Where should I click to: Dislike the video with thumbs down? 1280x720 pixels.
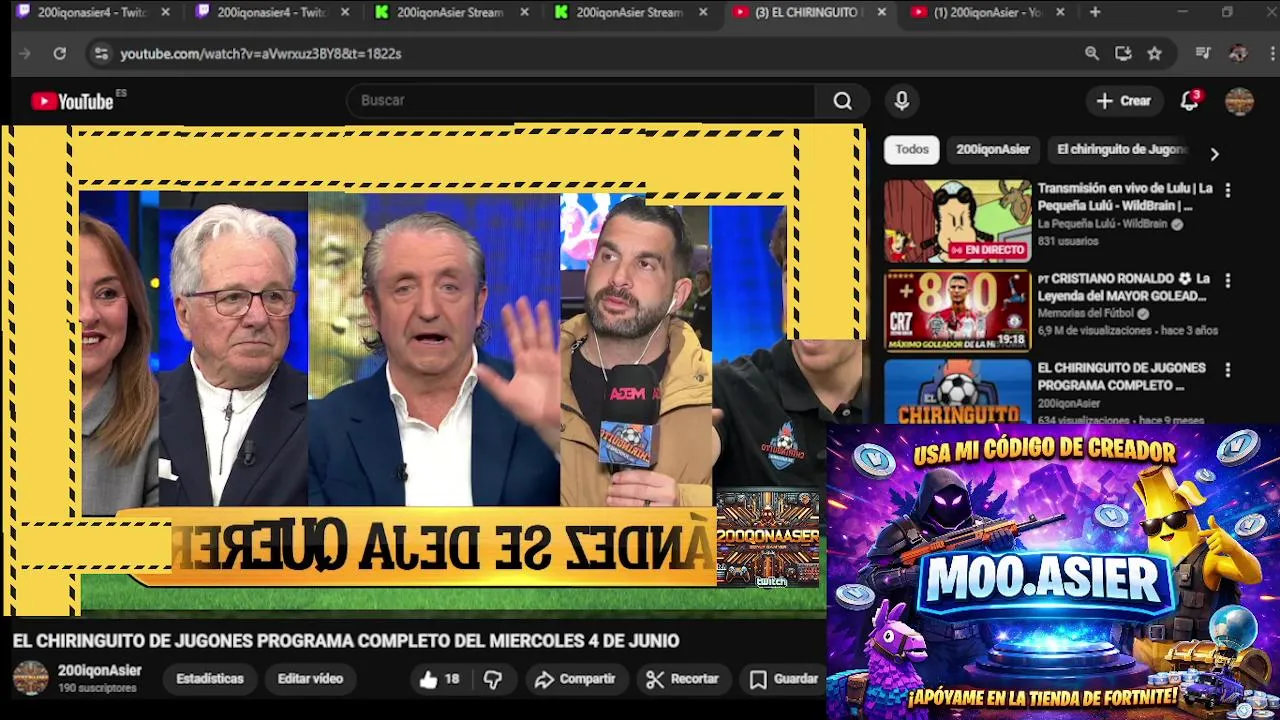493,679
